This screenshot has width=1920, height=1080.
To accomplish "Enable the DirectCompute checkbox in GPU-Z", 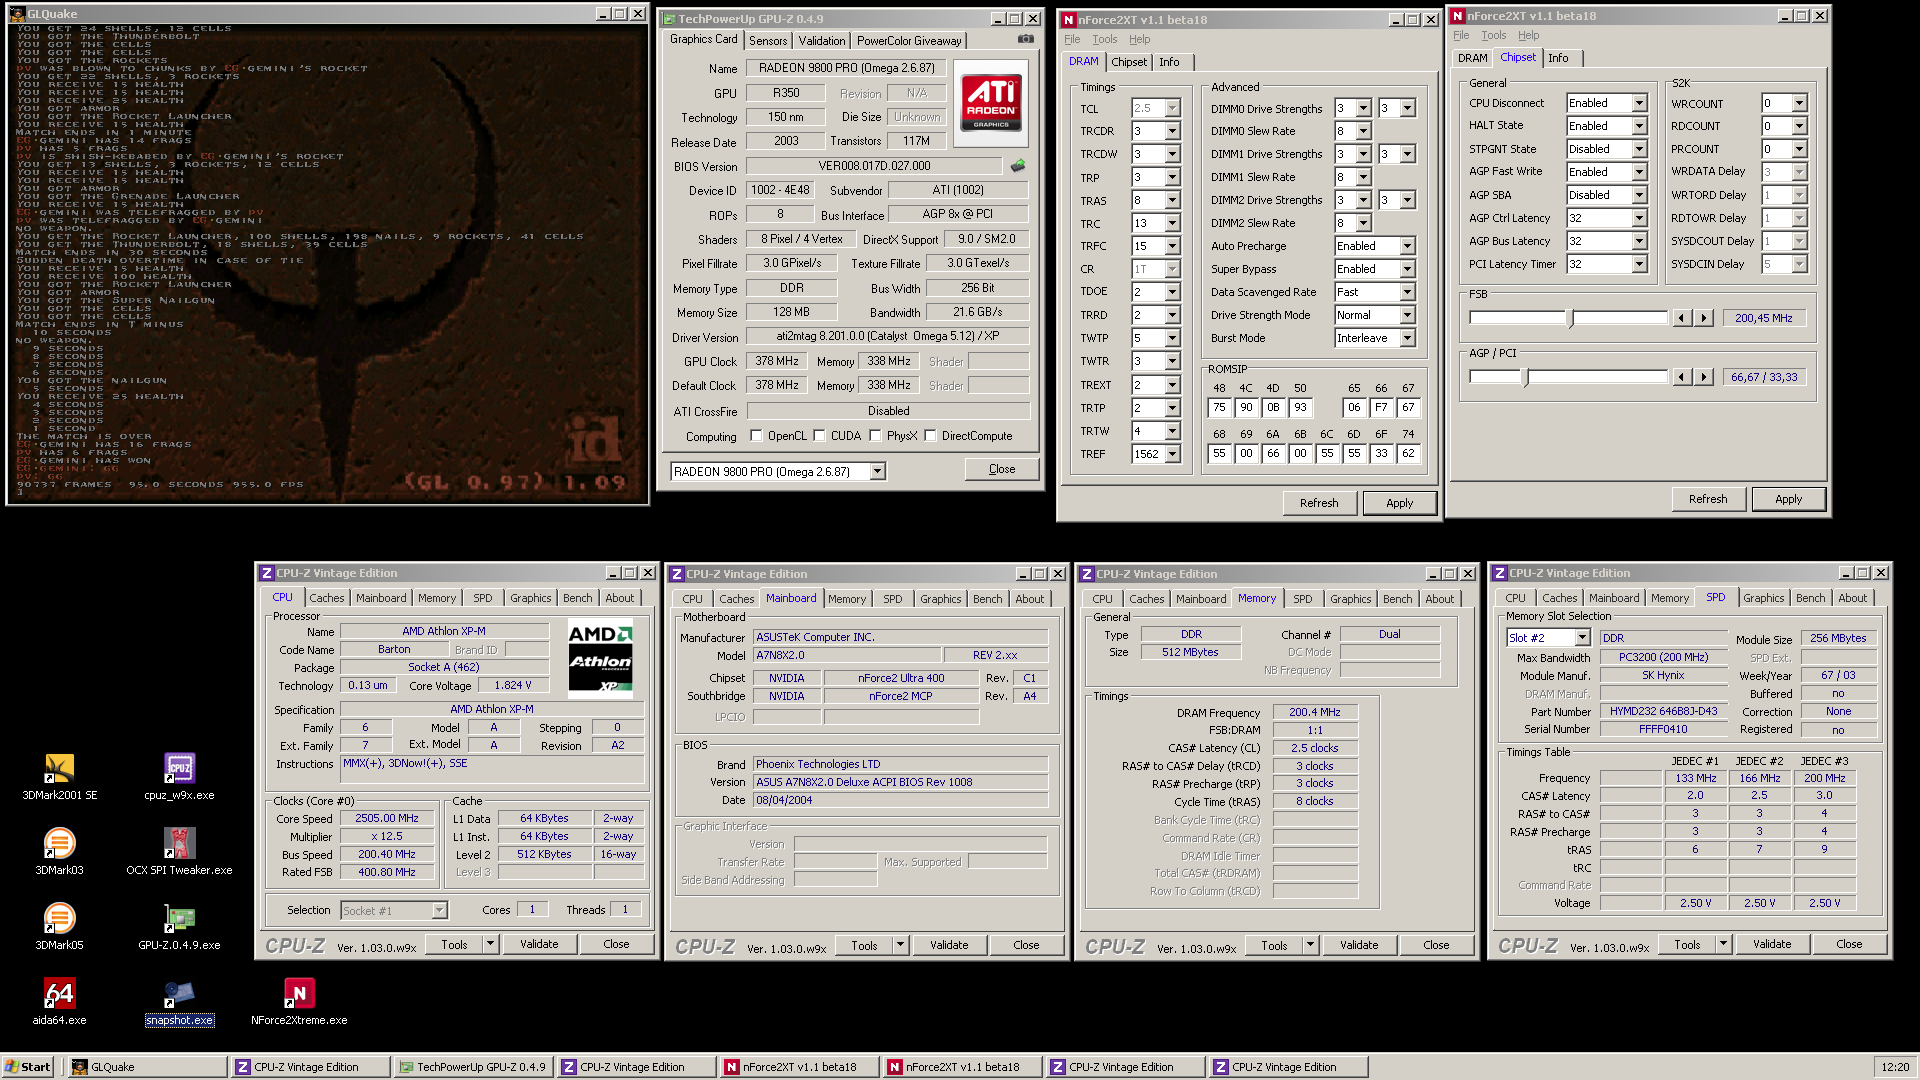I will 930,436.
